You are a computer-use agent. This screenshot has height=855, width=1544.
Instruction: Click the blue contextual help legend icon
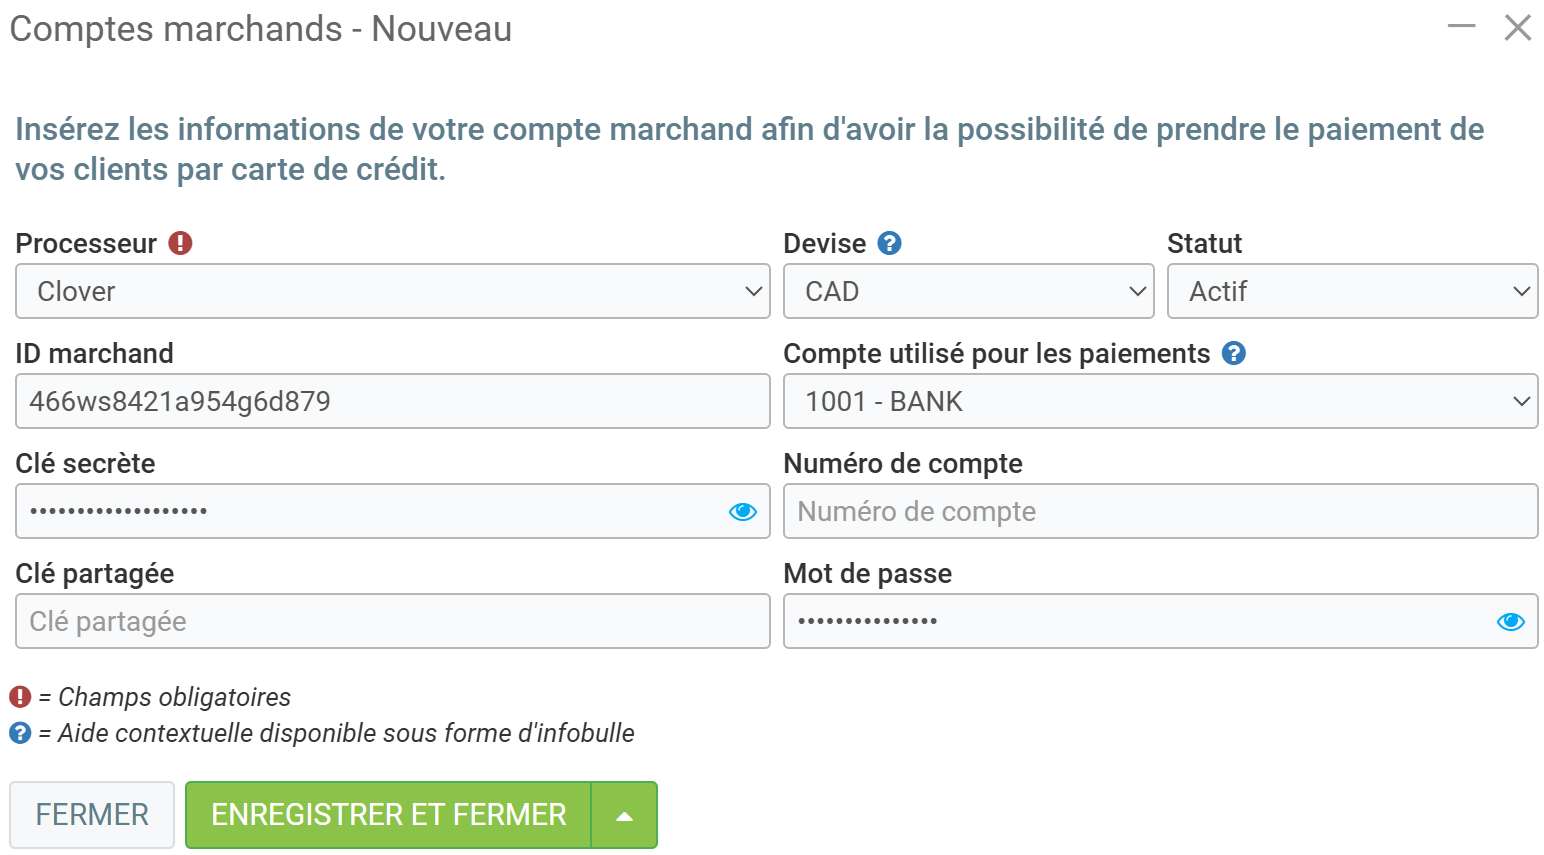20,733
